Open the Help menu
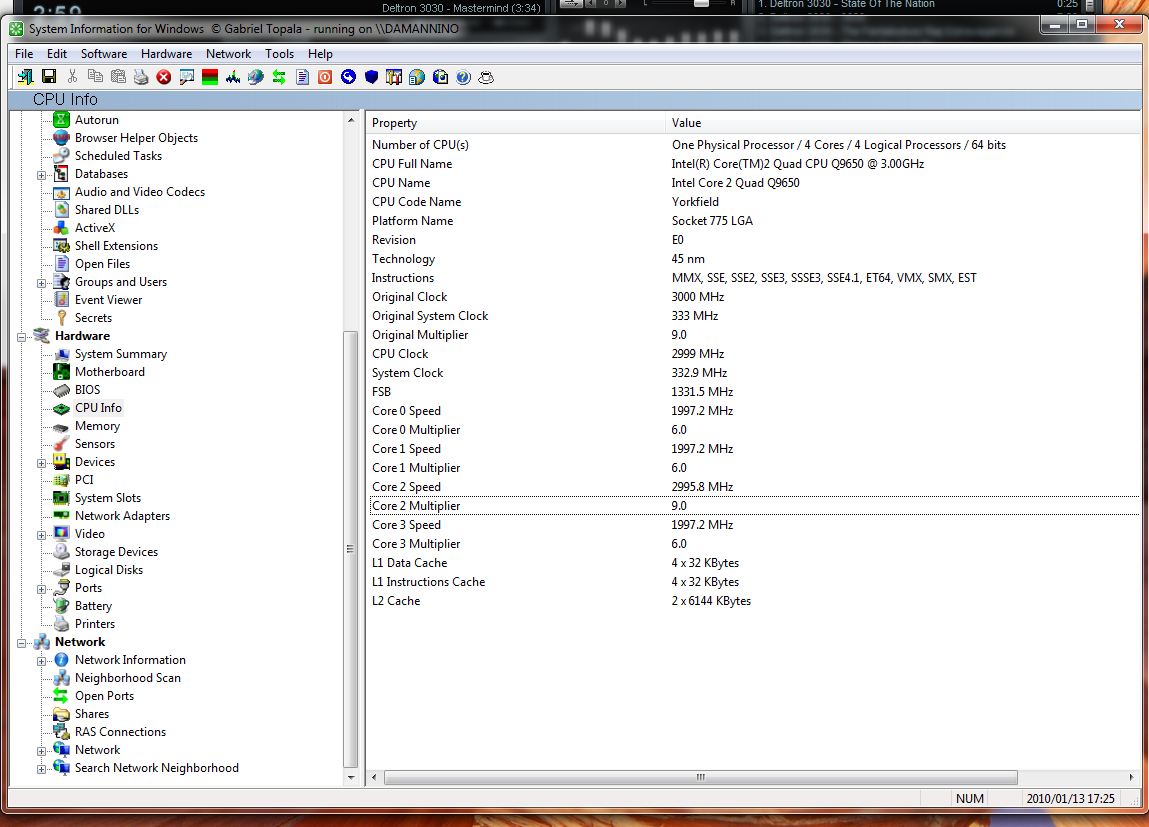 click(320, 53)
